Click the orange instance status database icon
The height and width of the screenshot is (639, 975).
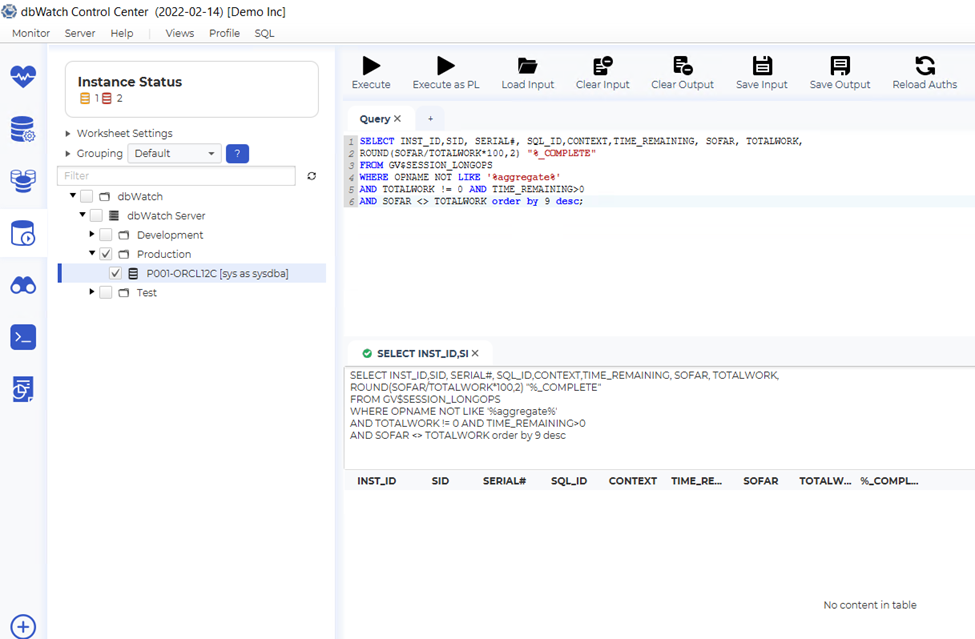[85, 98]
